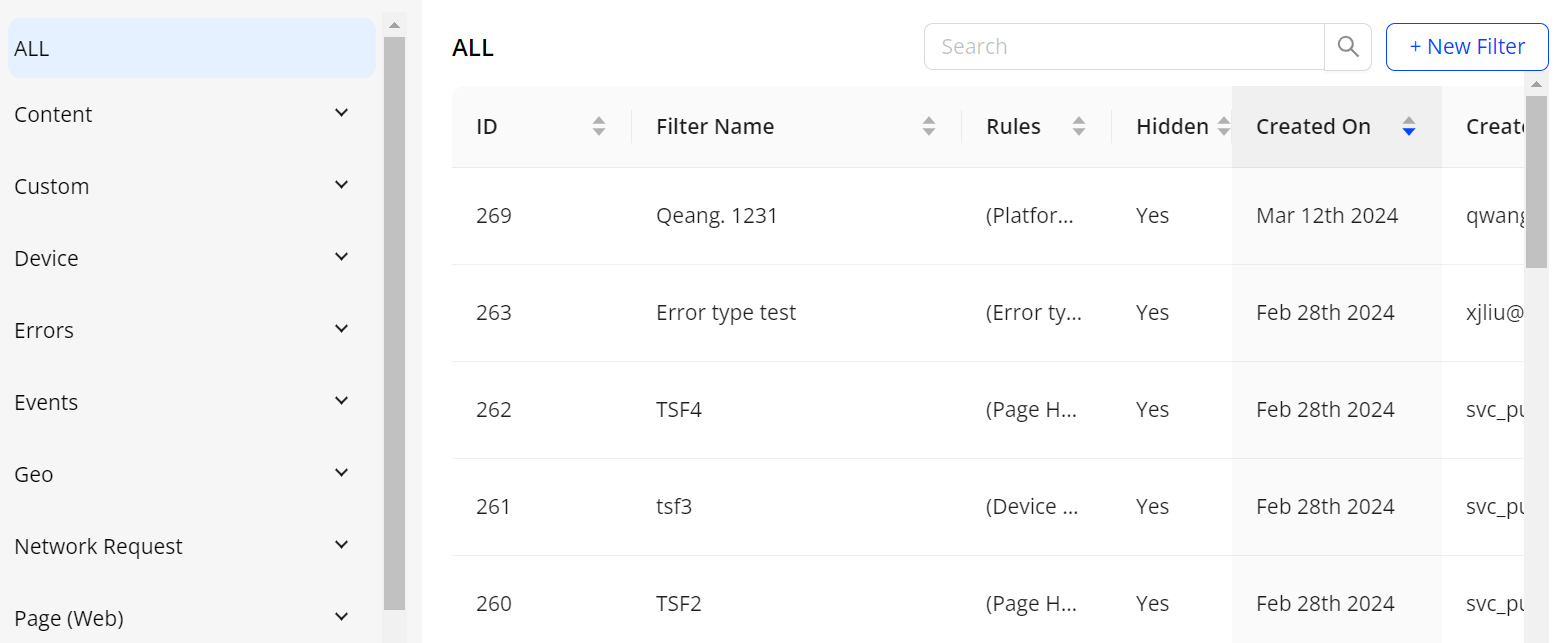The height and width of the screenshot is (643, 1561).
Task: Select ALL in the sidebar
Action: coord(191,48)
